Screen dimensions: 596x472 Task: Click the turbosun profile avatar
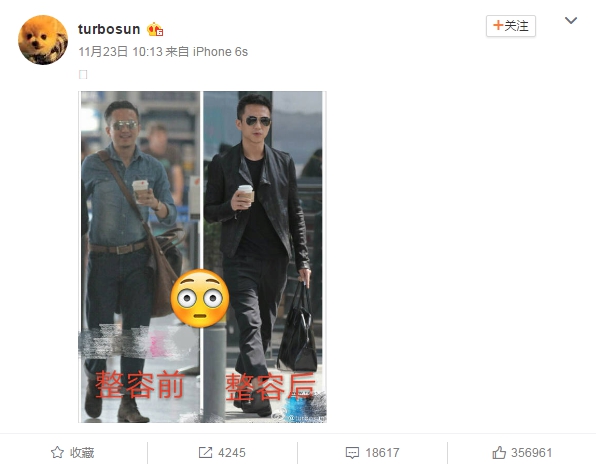click(43, 40)
